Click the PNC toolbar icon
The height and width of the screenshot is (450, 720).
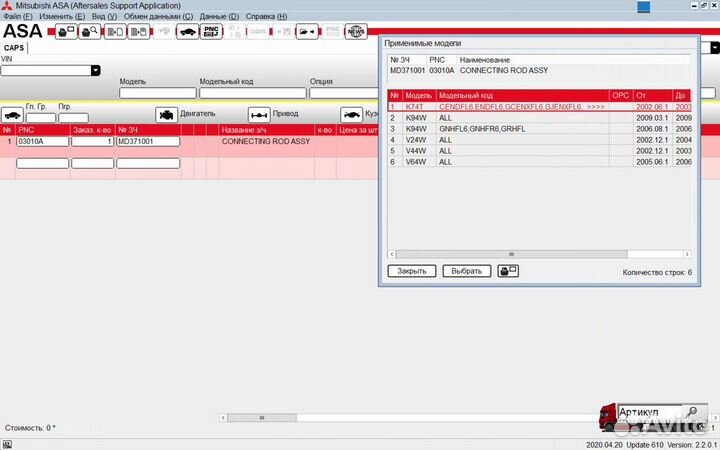point(212,32)
